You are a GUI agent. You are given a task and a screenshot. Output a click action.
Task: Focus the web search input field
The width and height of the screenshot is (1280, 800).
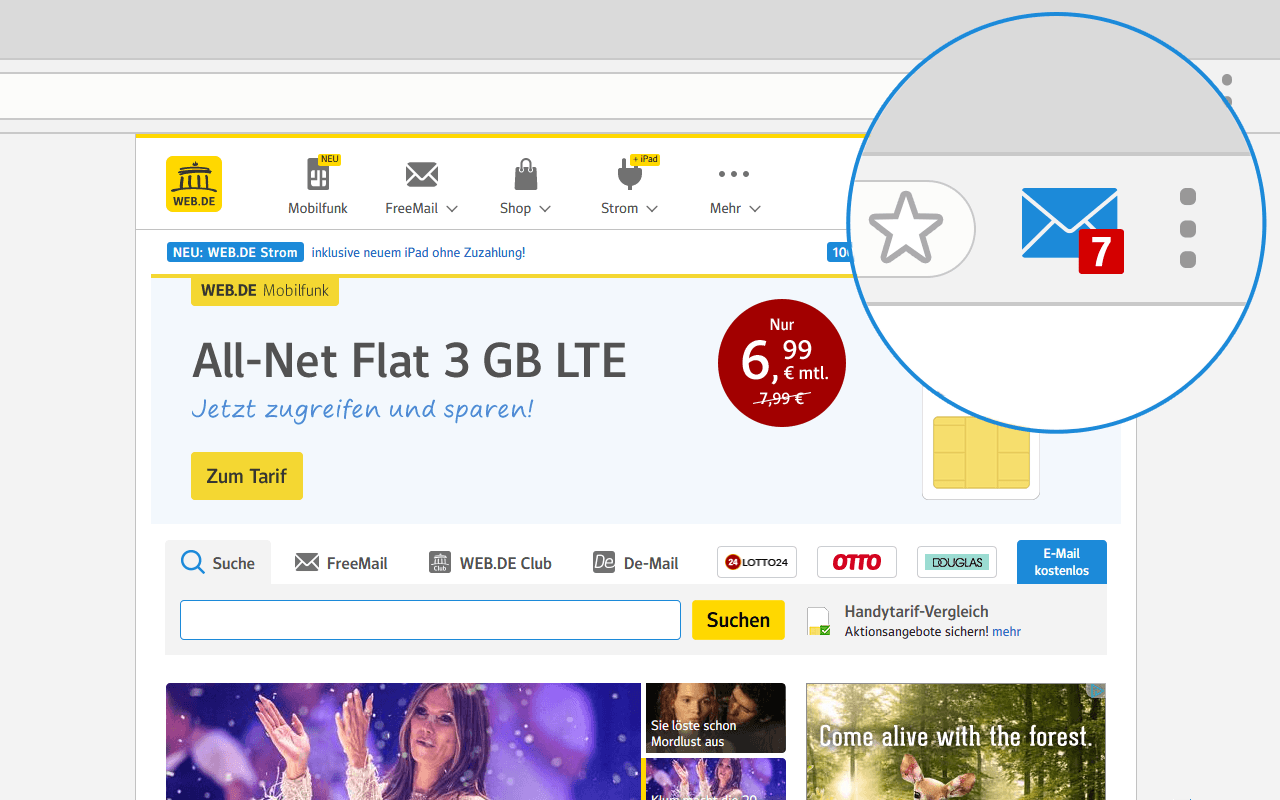pos(430,620)
